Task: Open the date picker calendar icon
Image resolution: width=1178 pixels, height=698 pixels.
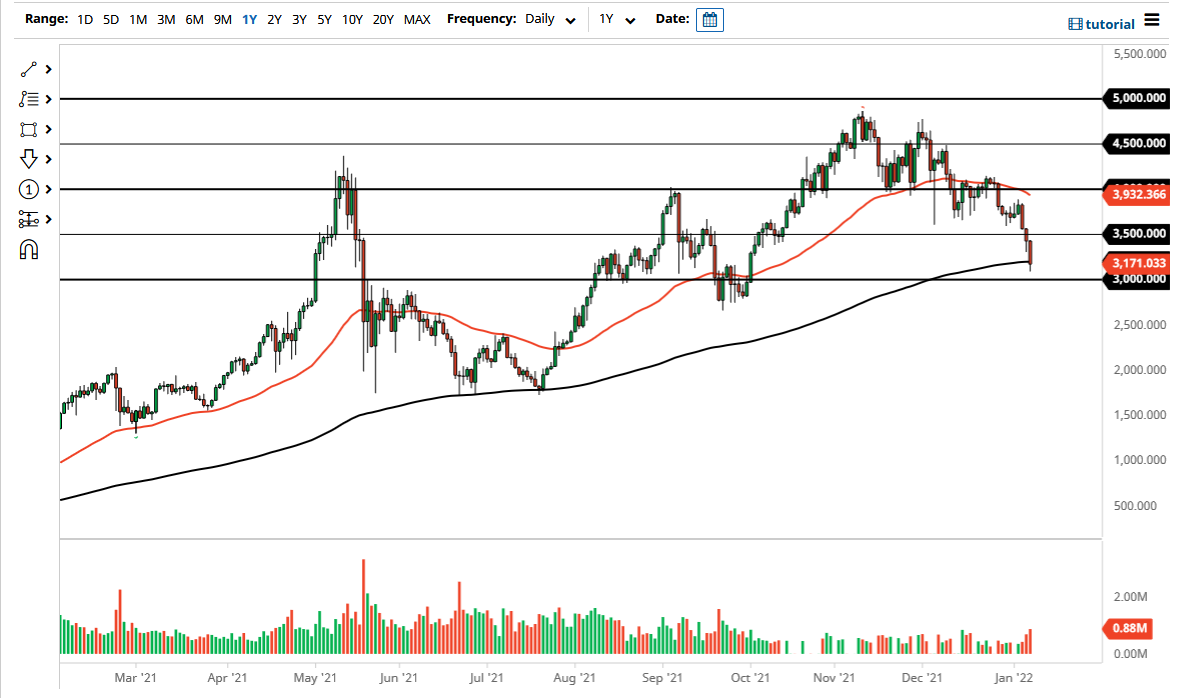Action: [710, 19]
